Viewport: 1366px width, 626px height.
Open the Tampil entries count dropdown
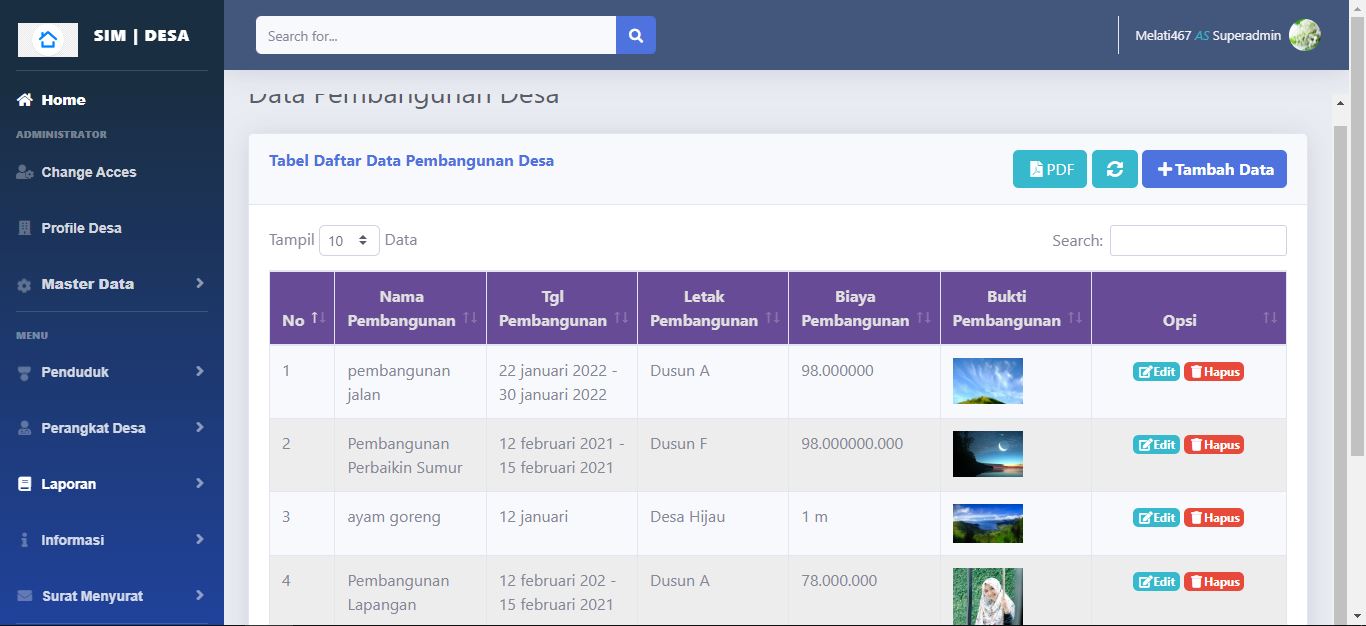349,241
